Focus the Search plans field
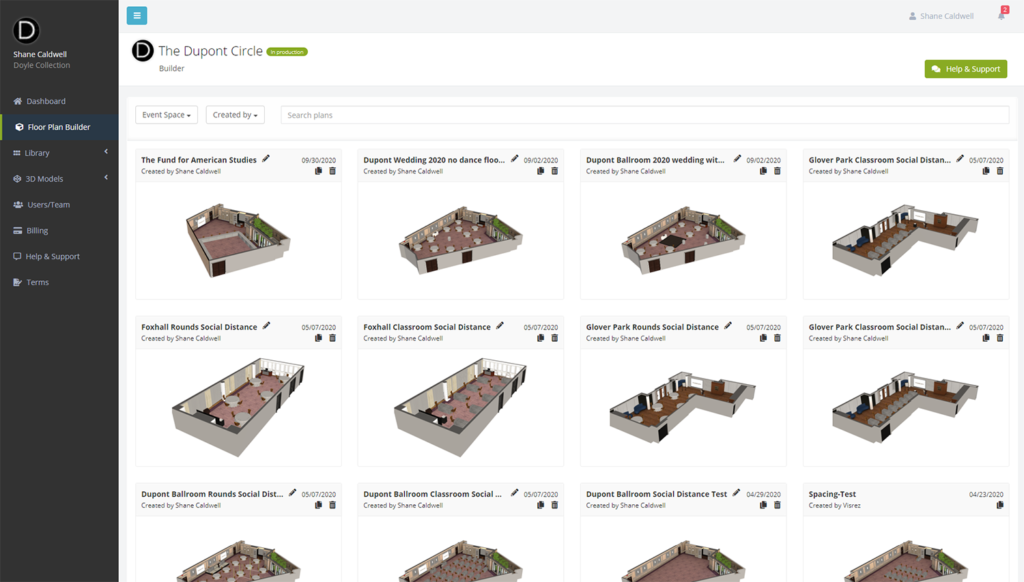Viewport: 1024px width, 582px height. 645,115
